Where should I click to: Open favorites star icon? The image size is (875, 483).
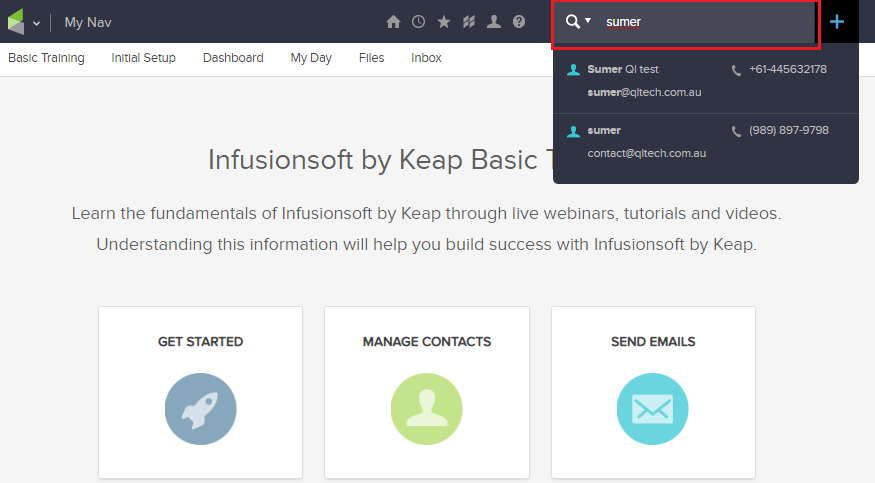click(444, 22)
